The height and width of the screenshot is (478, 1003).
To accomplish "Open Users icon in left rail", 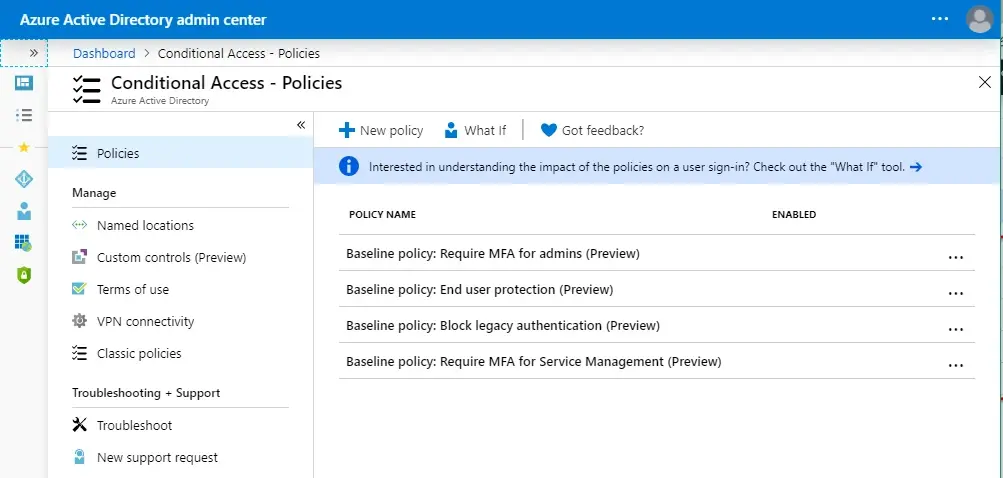I will pos(24,211).
